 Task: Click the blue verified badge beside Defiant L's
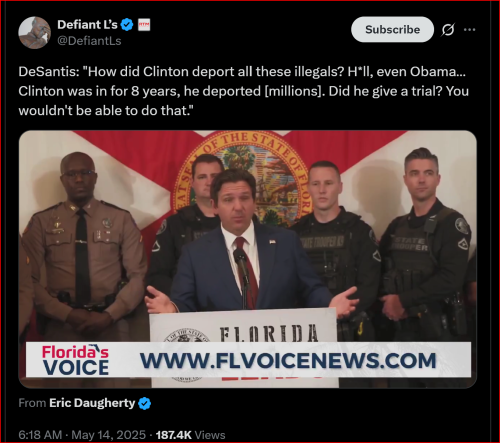(127, 25)
